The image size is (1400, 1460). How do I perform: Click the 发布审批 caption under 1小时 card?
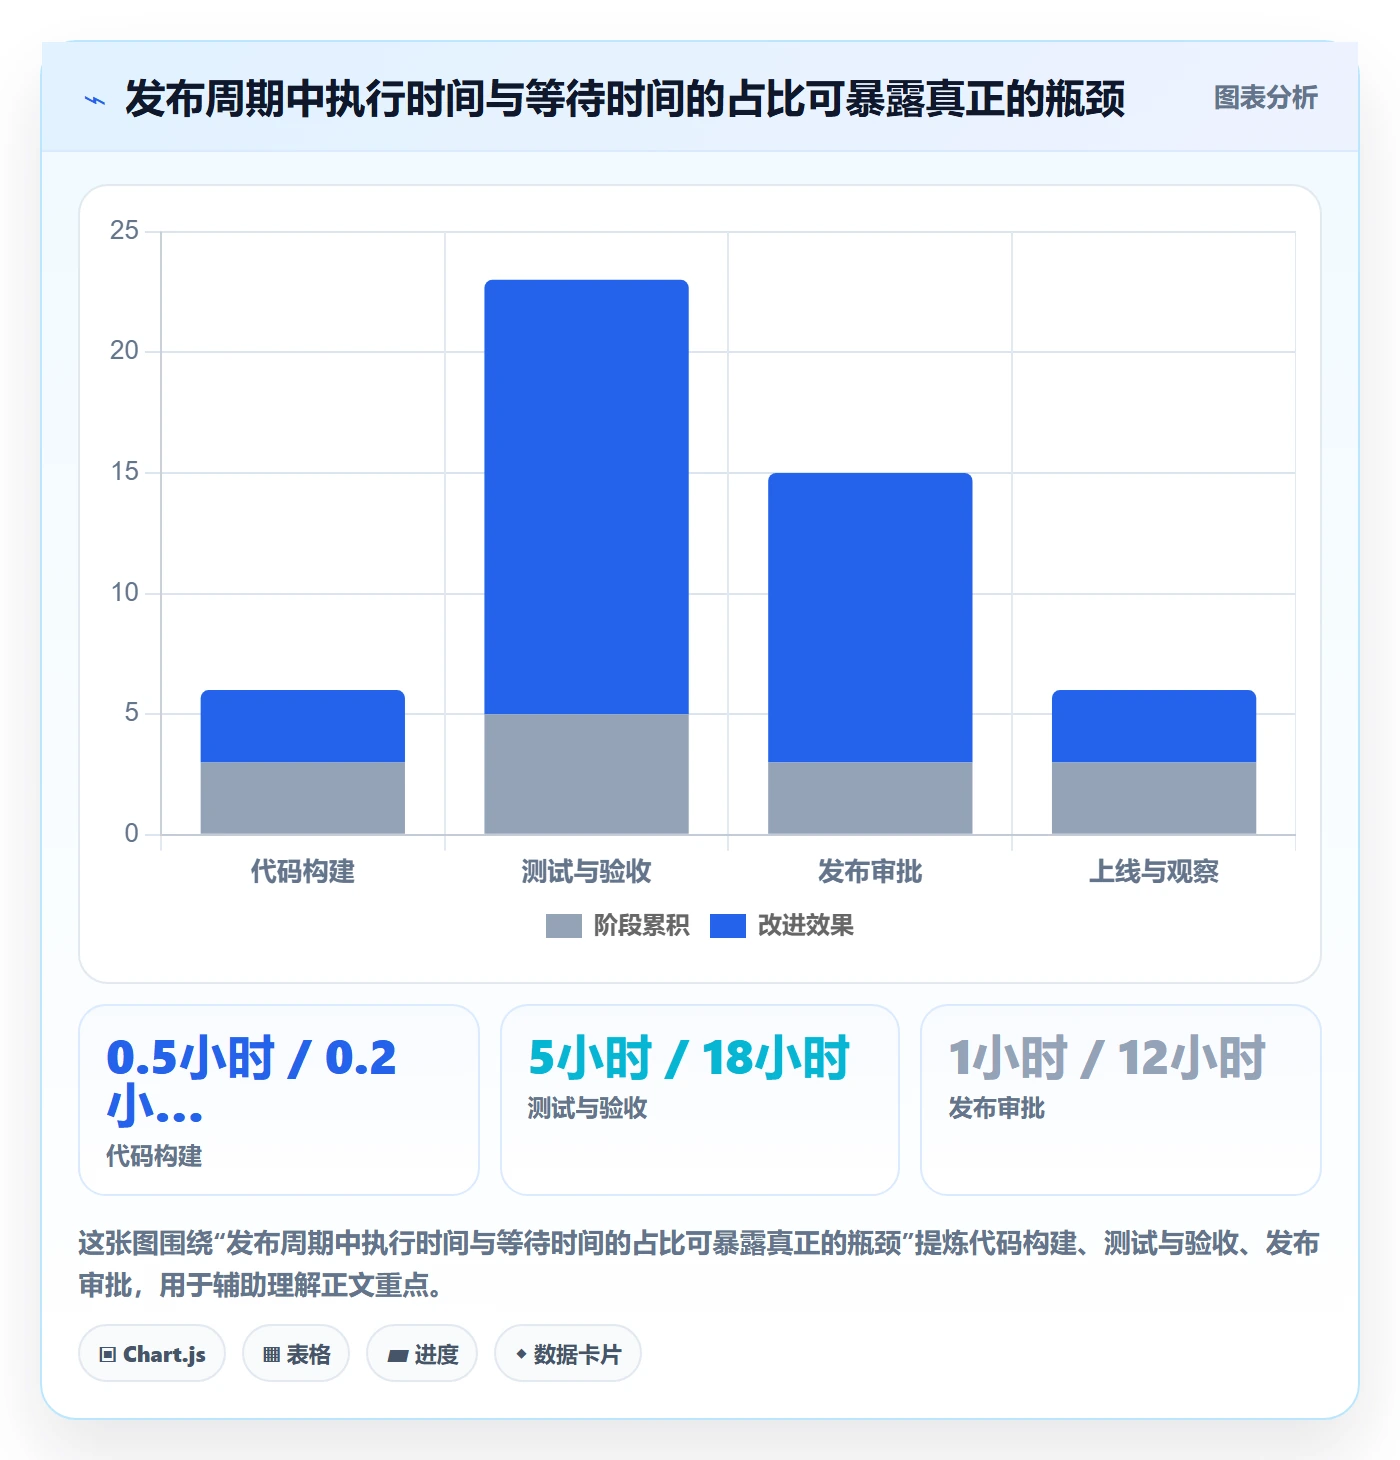996,1108
